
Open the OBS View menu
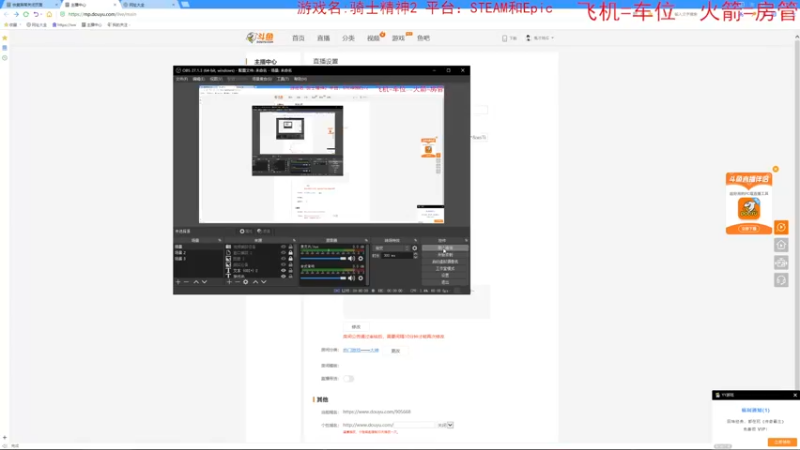[x=216, y=79]
